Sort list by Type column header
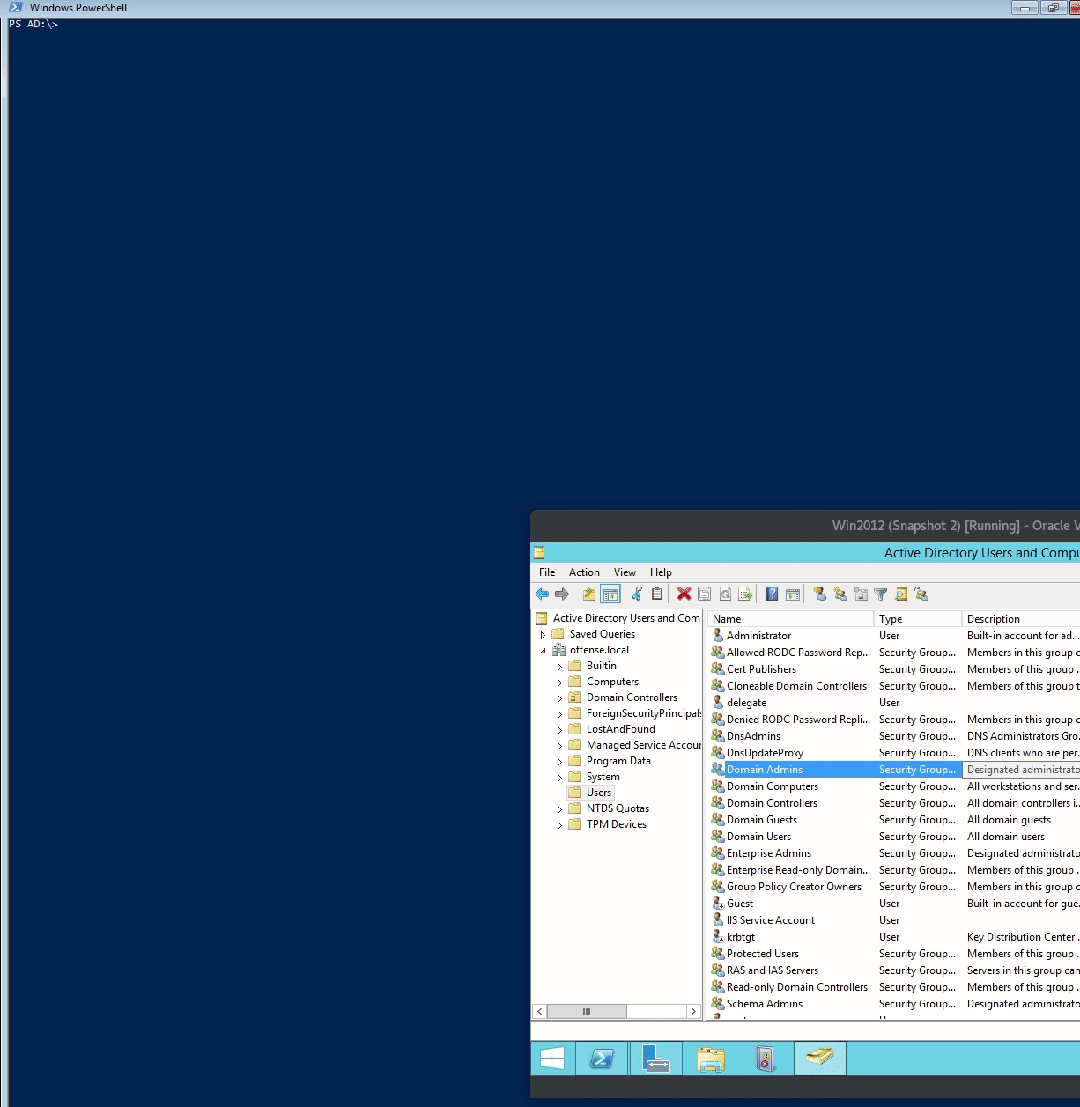This screenshot has width=1080, height=1107. click(918, 619)
